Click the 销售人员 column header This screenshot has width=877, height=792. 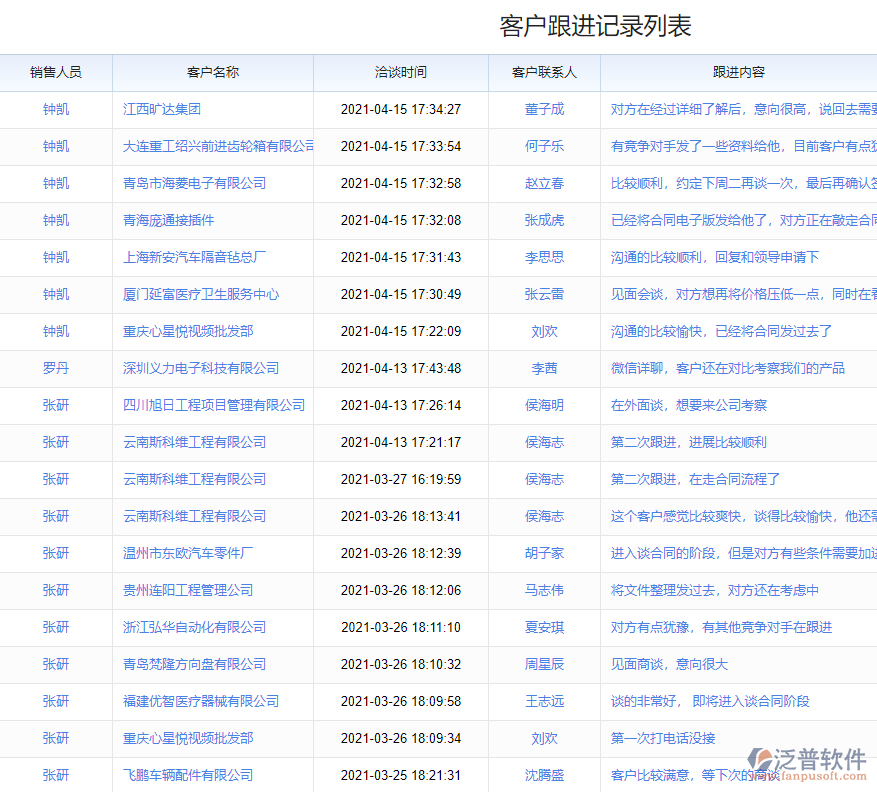56,72
